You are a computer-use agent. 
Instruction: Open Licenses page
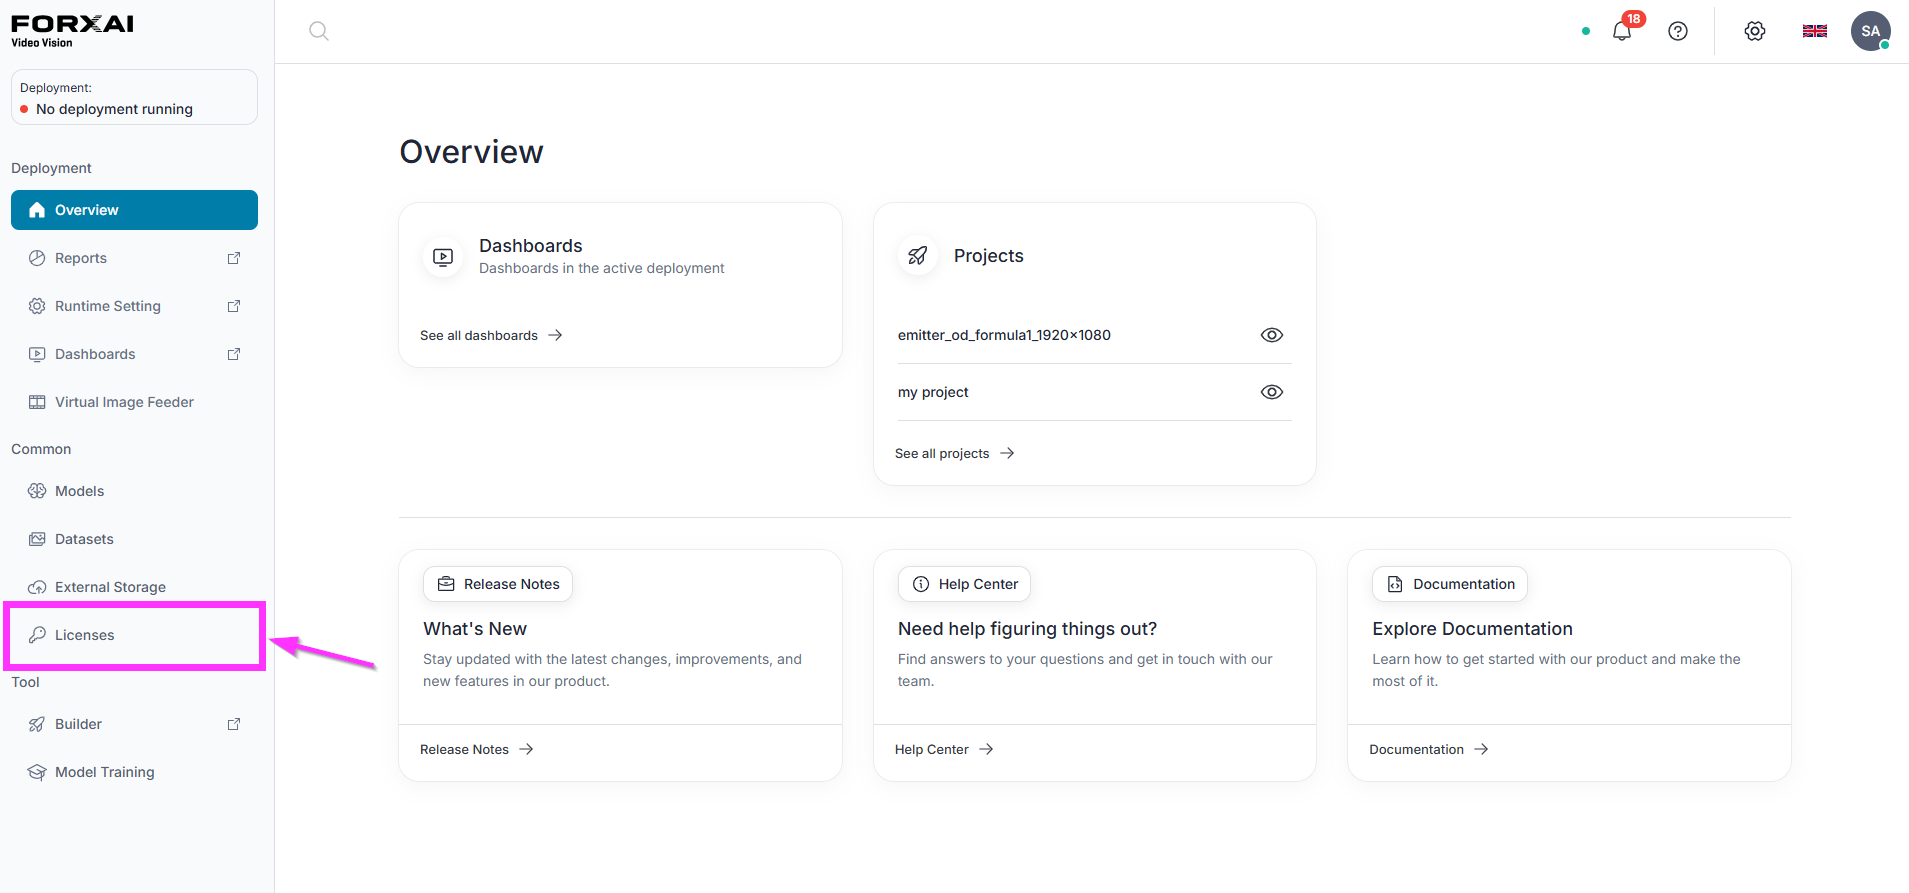(134, 635)
